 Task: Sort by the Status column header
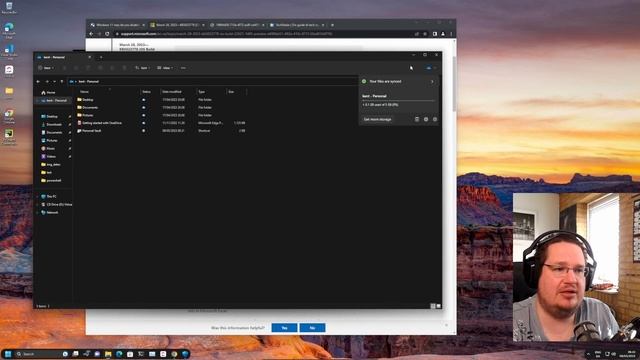(147, 92)
